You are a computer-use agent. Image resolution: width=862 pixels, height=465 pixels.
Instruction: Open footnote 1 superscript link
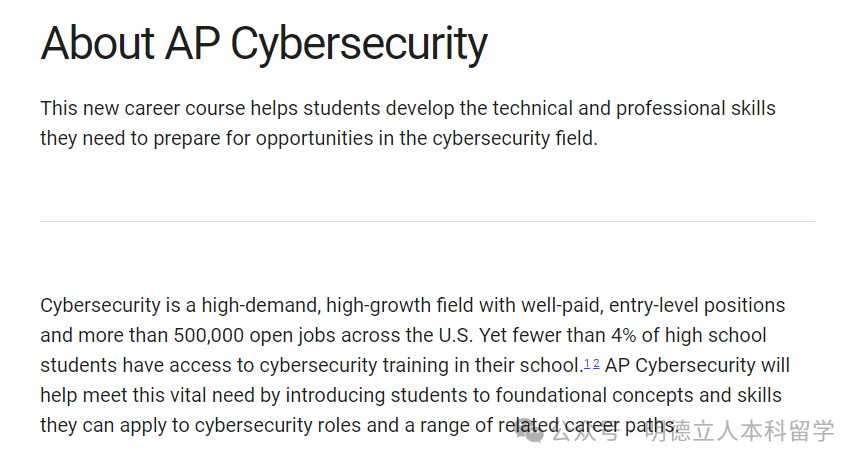(587, 363)
